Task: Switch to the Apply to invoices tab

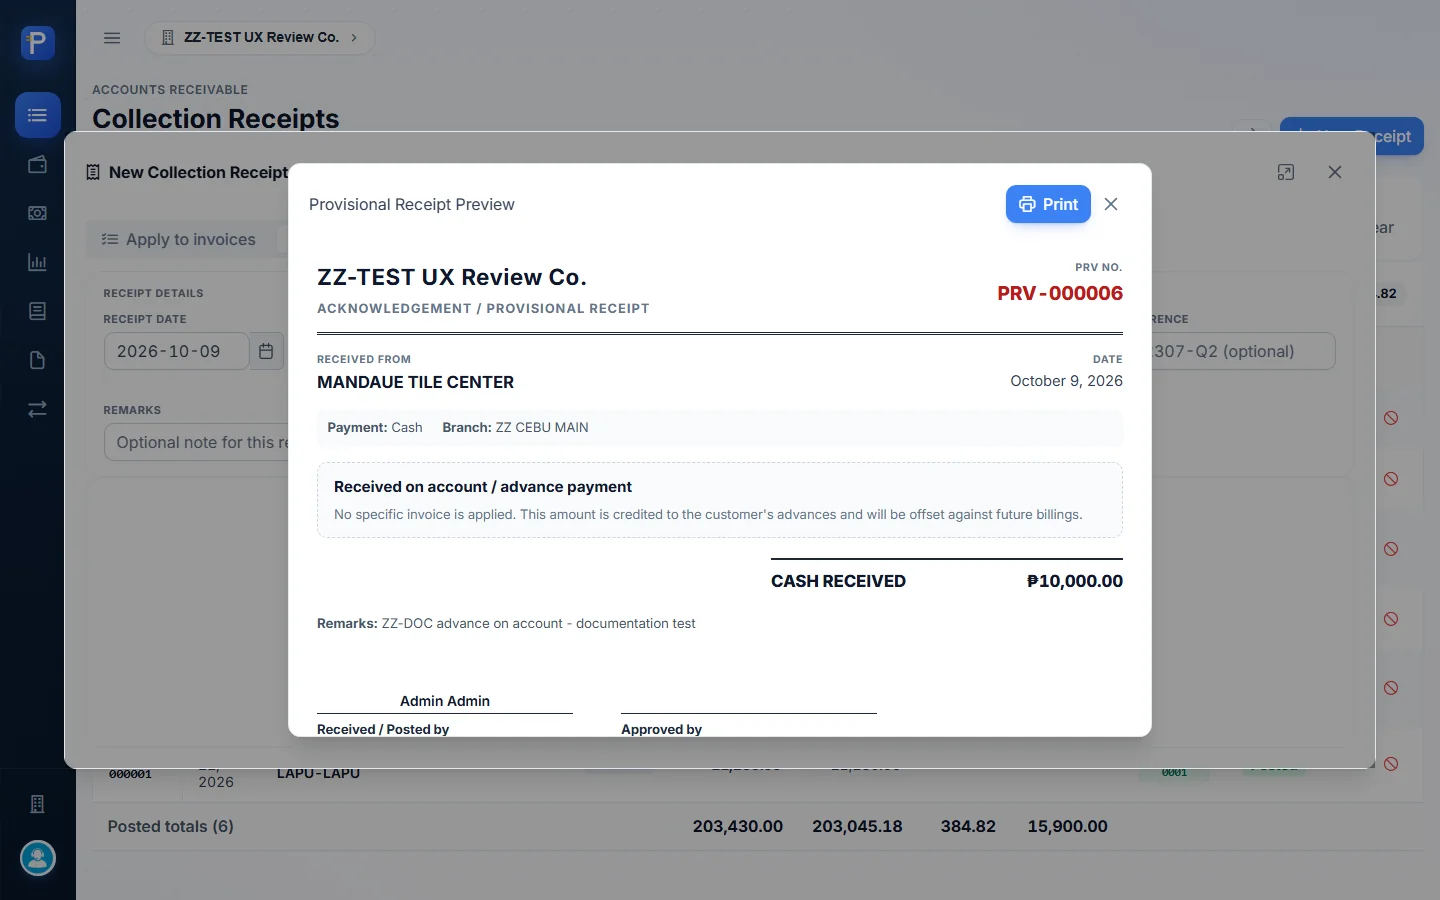Action: pos(179,240)
